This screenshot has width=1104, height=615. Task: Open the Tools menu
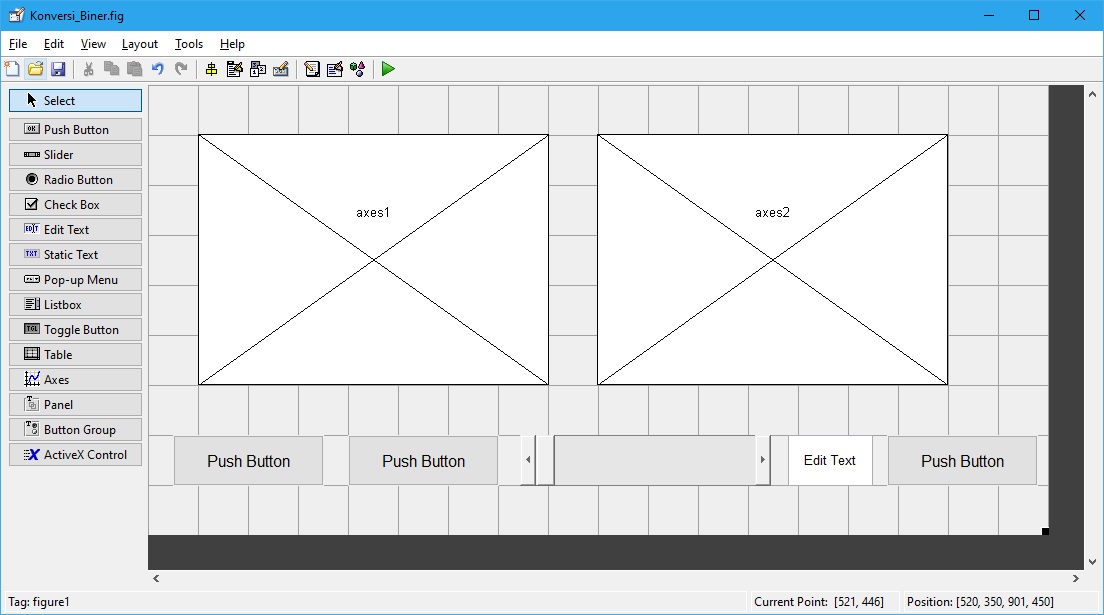tap(188, 44)
